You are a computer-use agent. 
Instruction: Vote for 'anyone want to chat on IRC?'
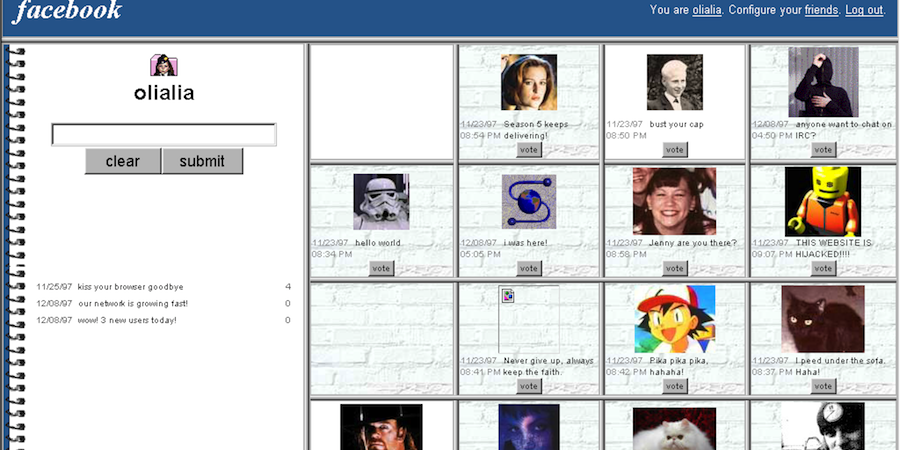tap(823, 150)
